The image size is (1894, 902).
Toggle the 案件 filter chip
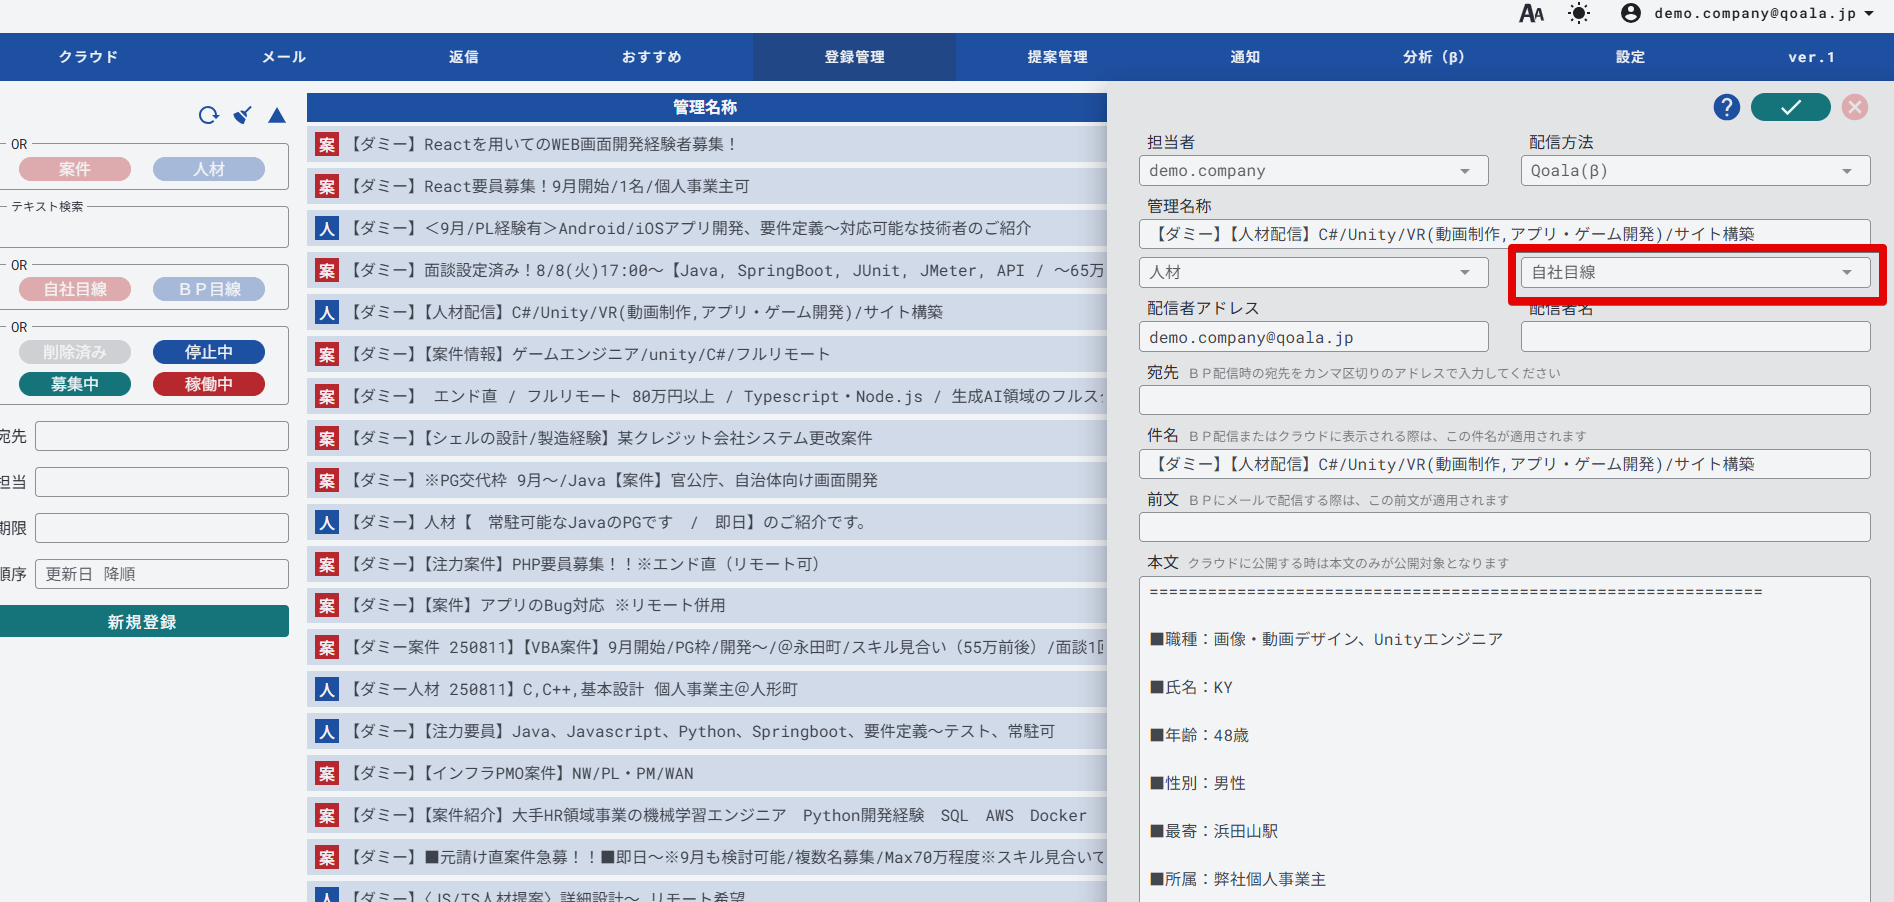tap(75, 169)
